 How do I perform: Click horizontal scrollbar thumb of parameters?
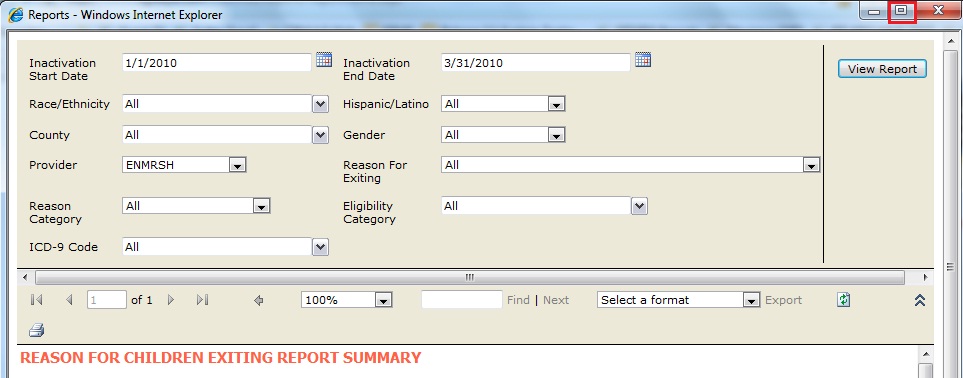[470, 278]
